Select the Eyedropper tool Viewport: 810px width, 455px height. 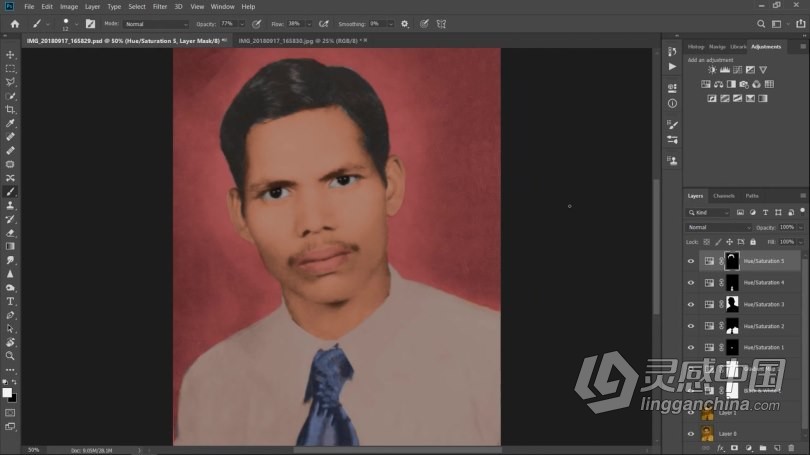(x=10, y=123)
